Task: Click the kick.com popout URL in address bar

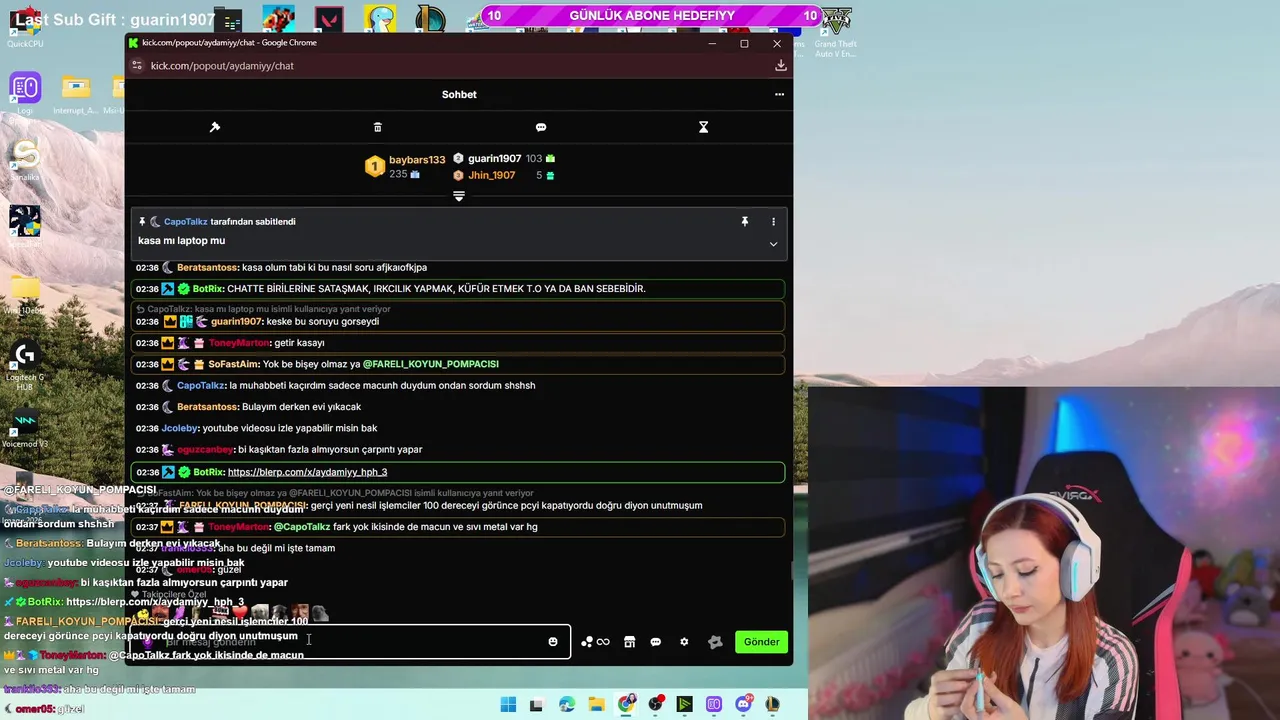Action: (x=222, y=66)
